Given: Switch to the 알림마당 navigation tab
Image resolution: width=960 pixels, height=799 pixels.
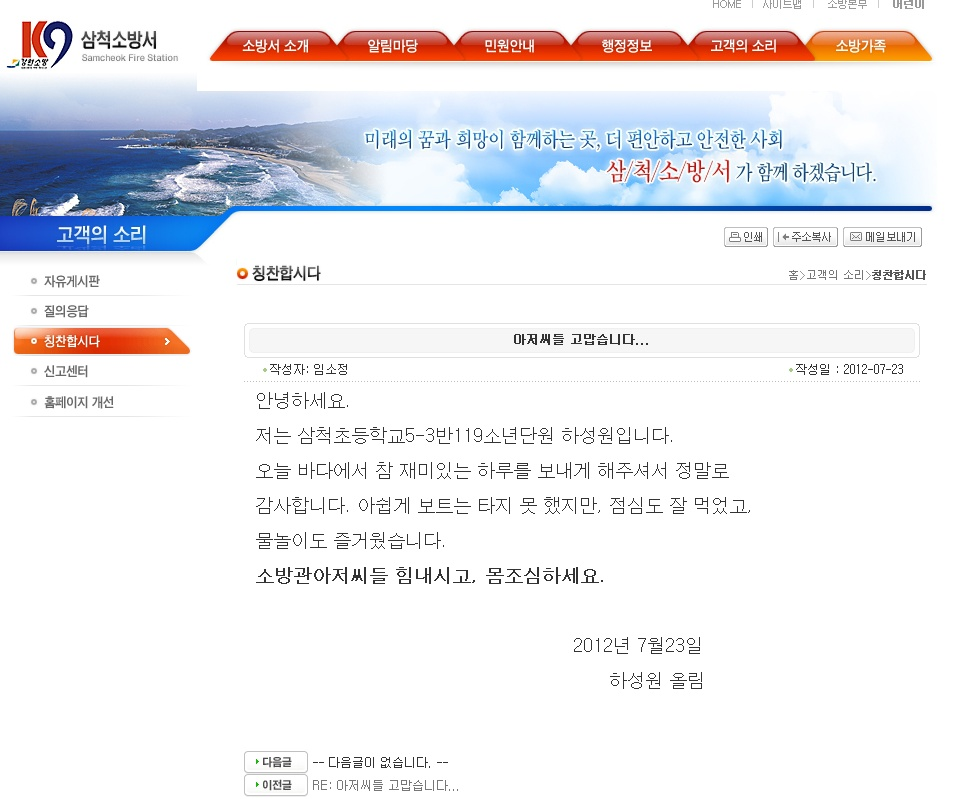Looking at the screenshot, I should [394, 44].
